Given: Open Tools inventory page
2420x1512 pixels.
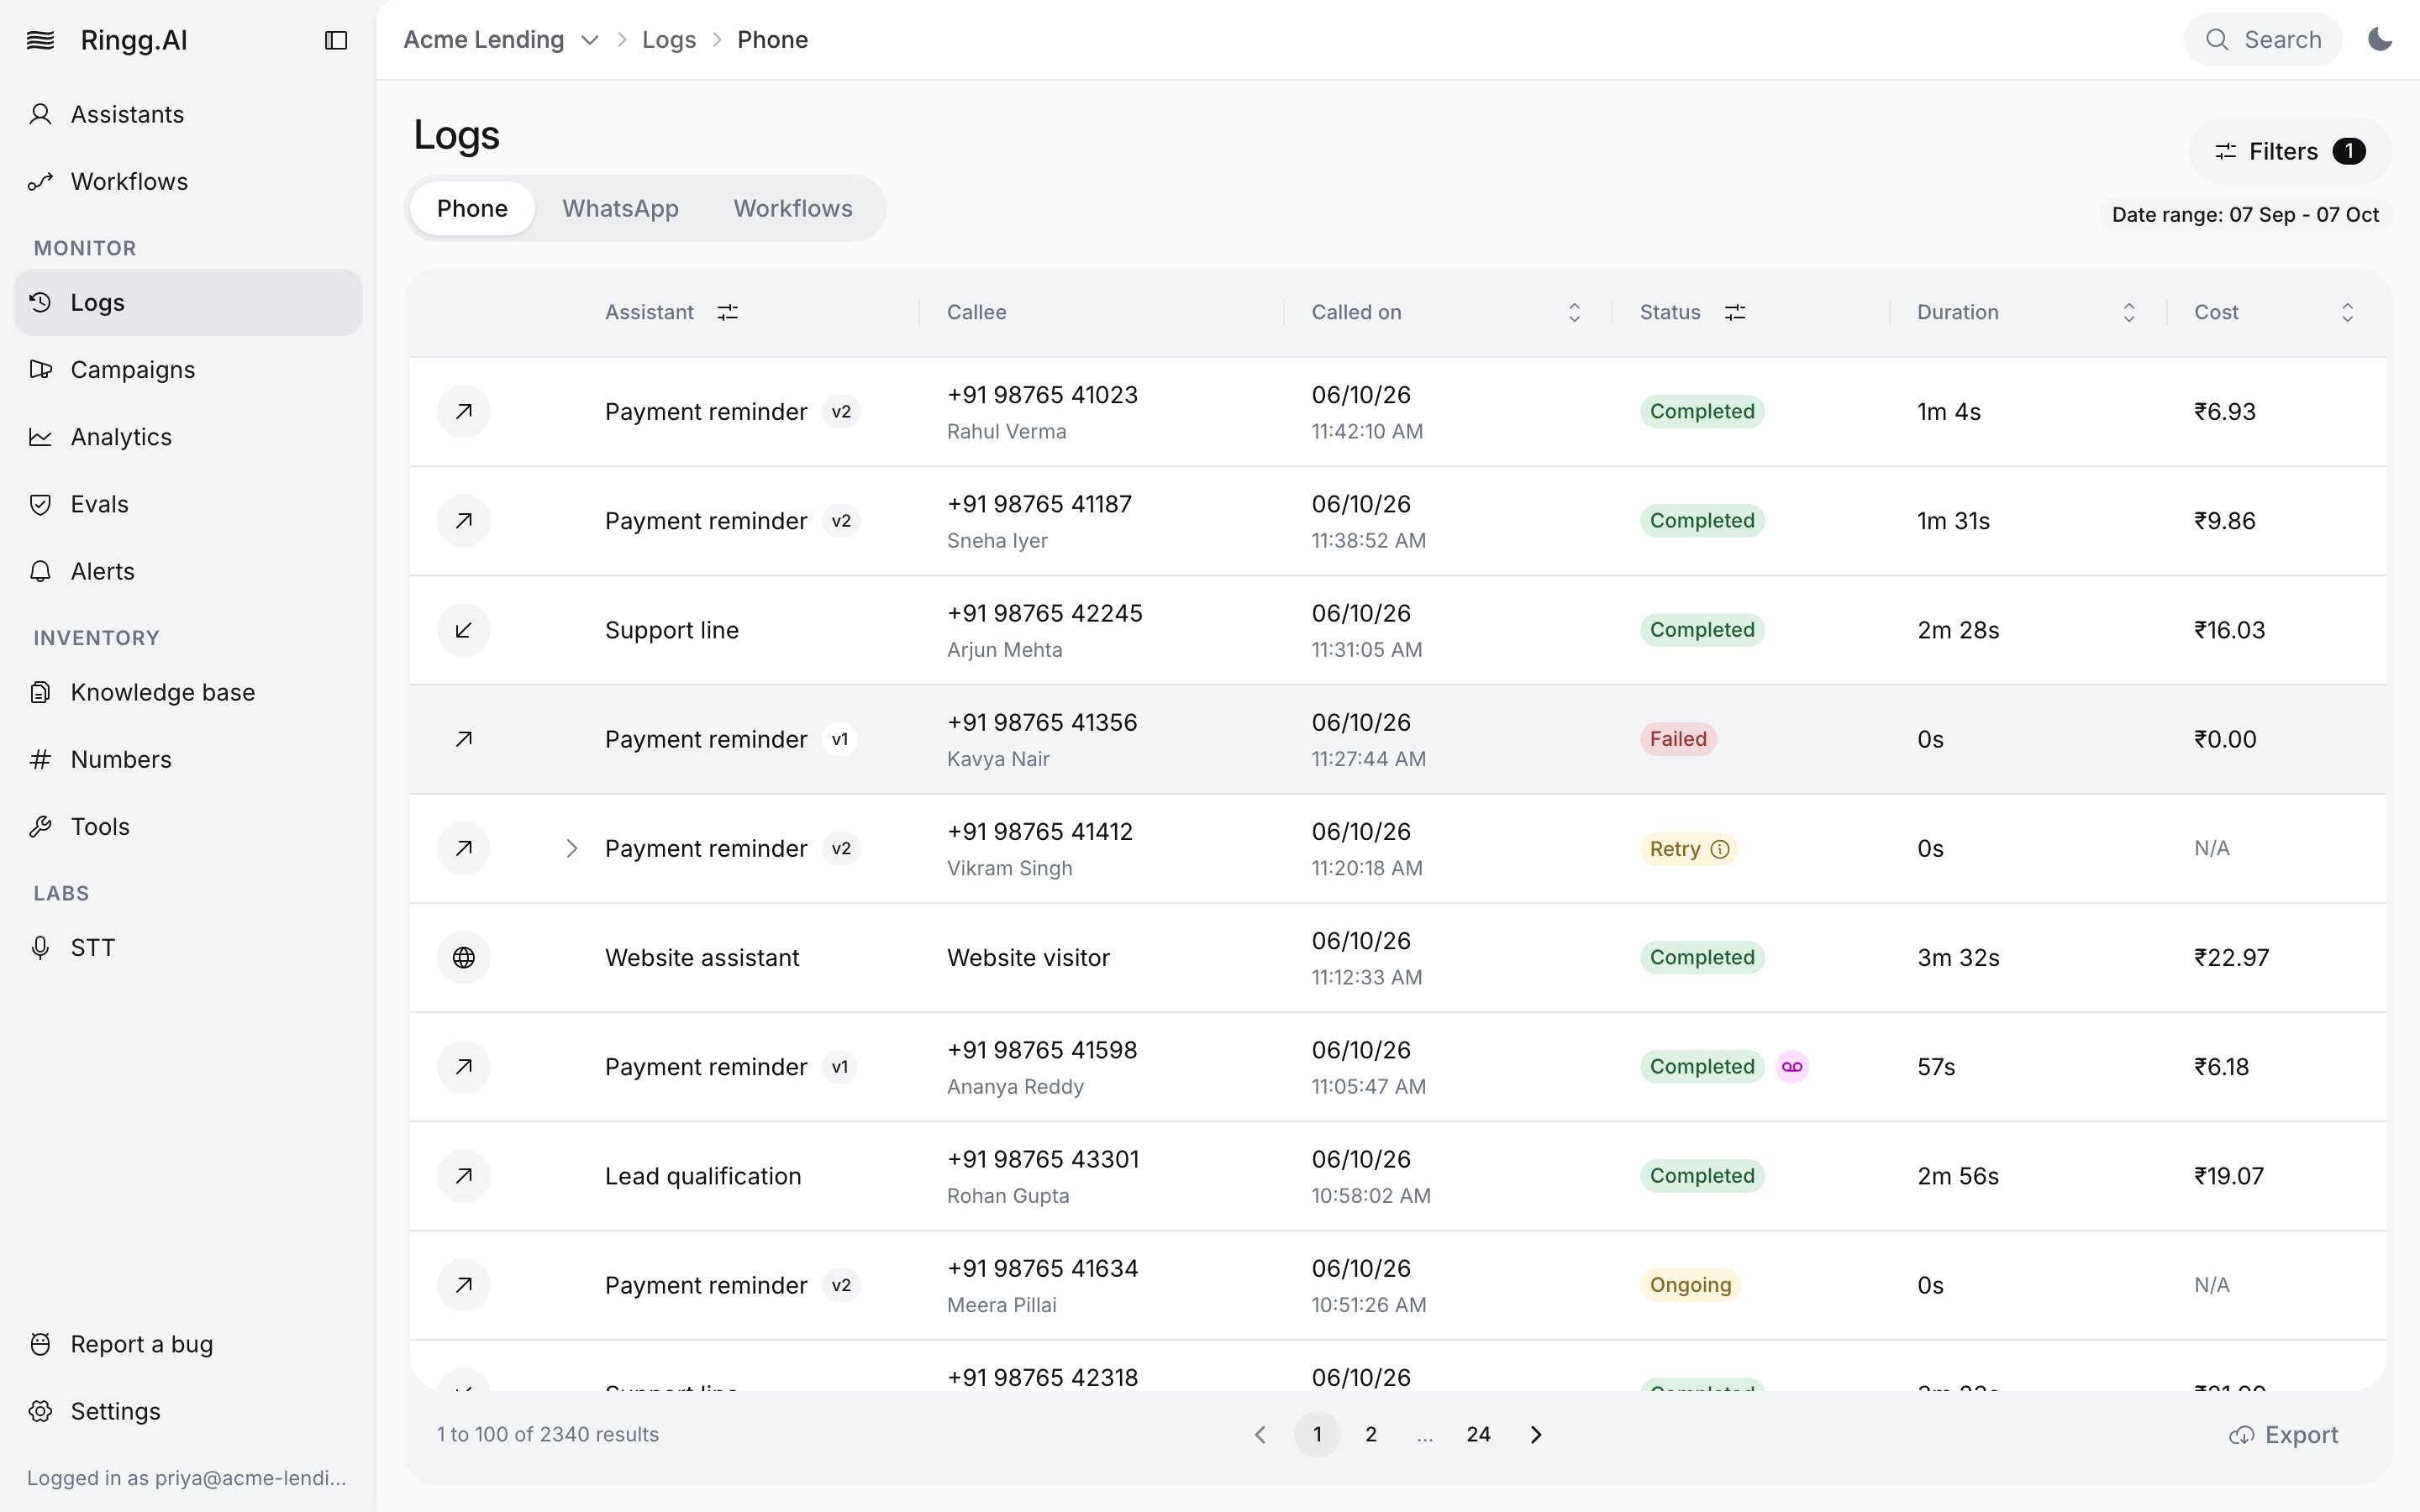Looking at the screenshot, I should click(188, 826).
